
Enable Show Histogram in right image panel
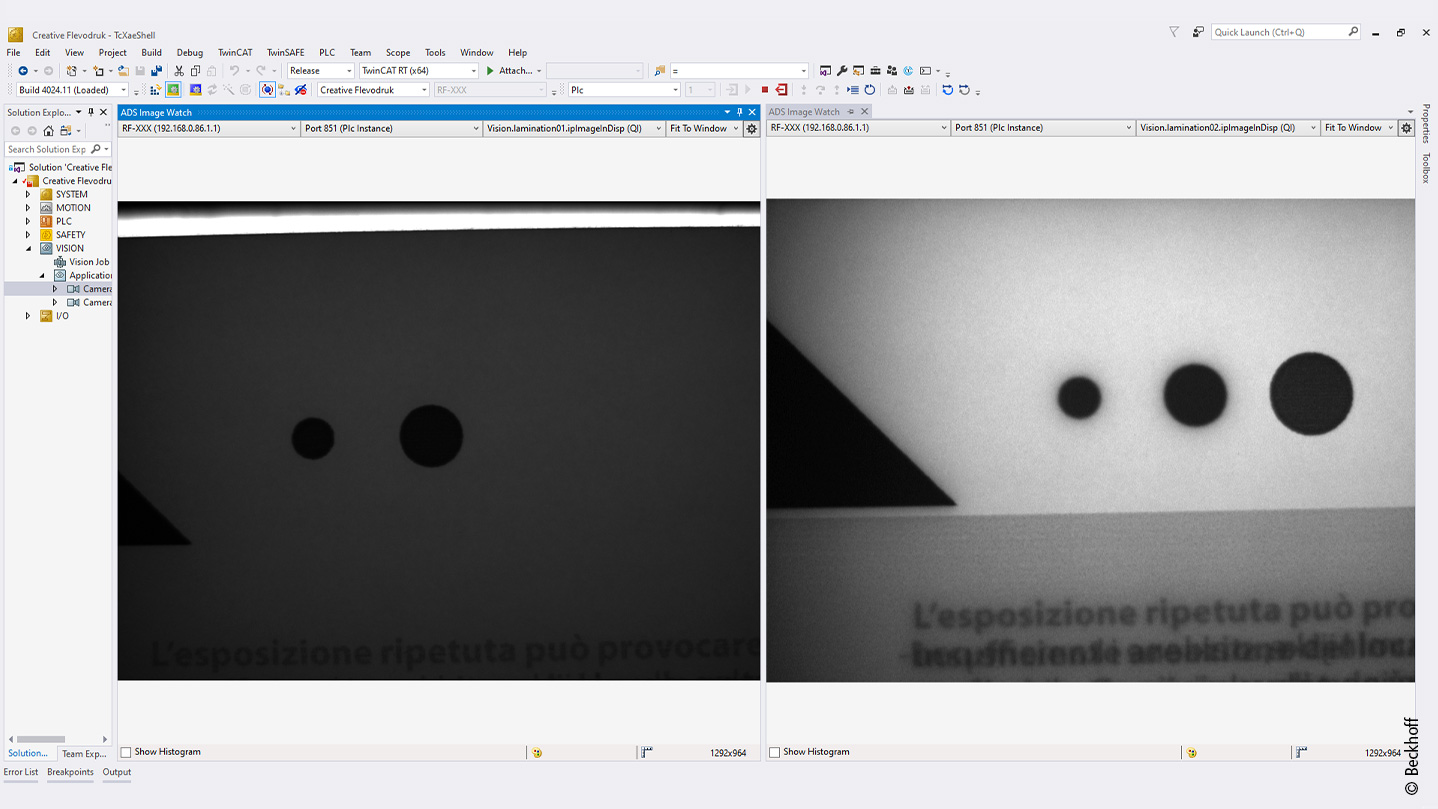tap(775, 752)
